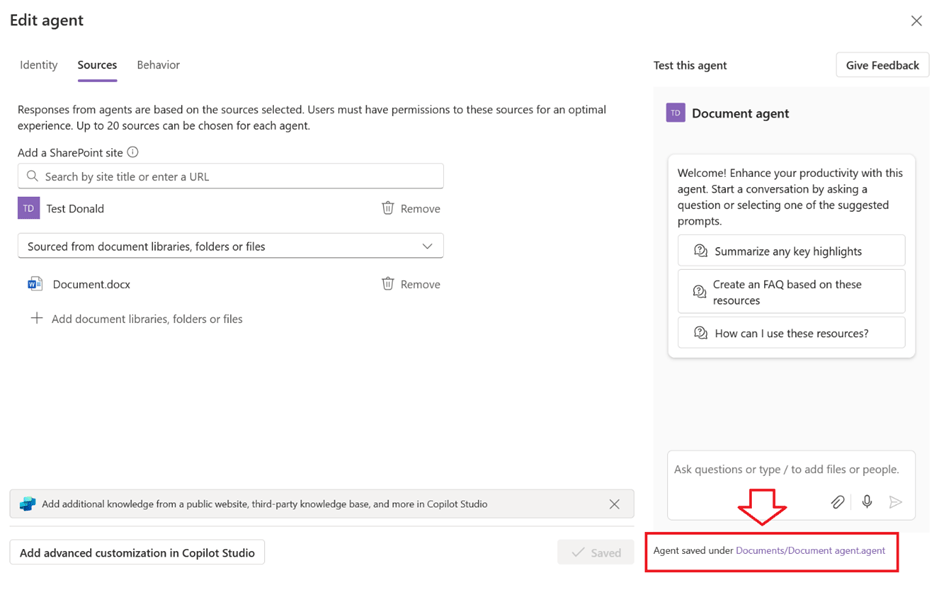Open the Documents/Document agent.agent link
Screen dimensions: 939x590
tap(810, 550)
